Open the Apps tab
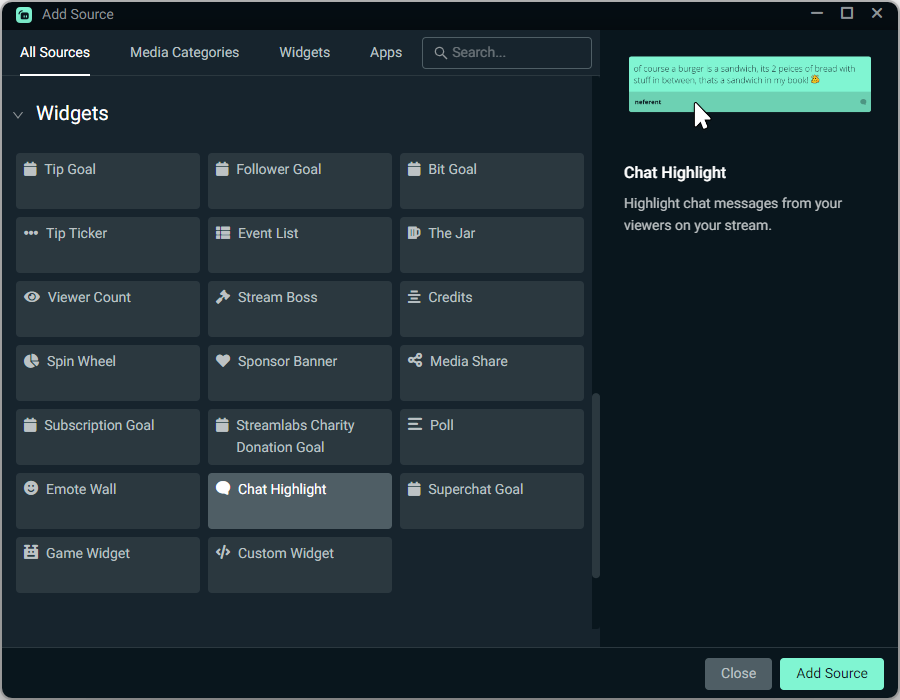 [x=386, y=52]
